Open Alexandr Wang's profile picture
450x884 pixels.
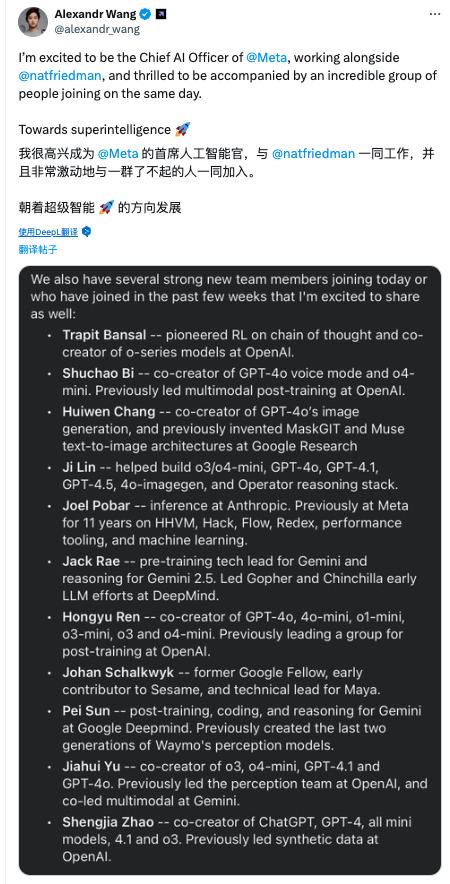point(33,21)
